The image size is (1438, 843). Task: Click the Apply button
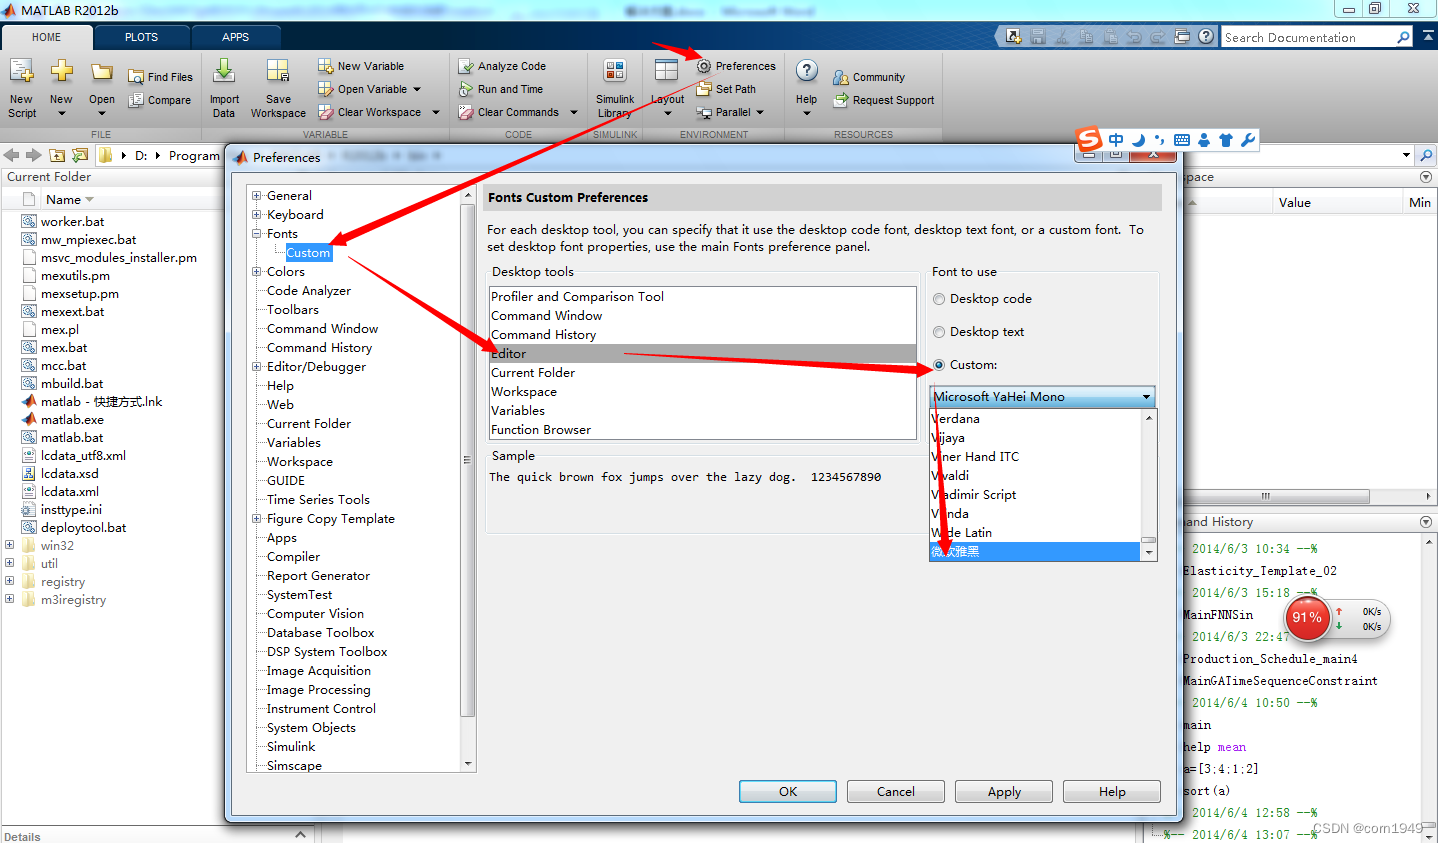[x=1004, y=792]
